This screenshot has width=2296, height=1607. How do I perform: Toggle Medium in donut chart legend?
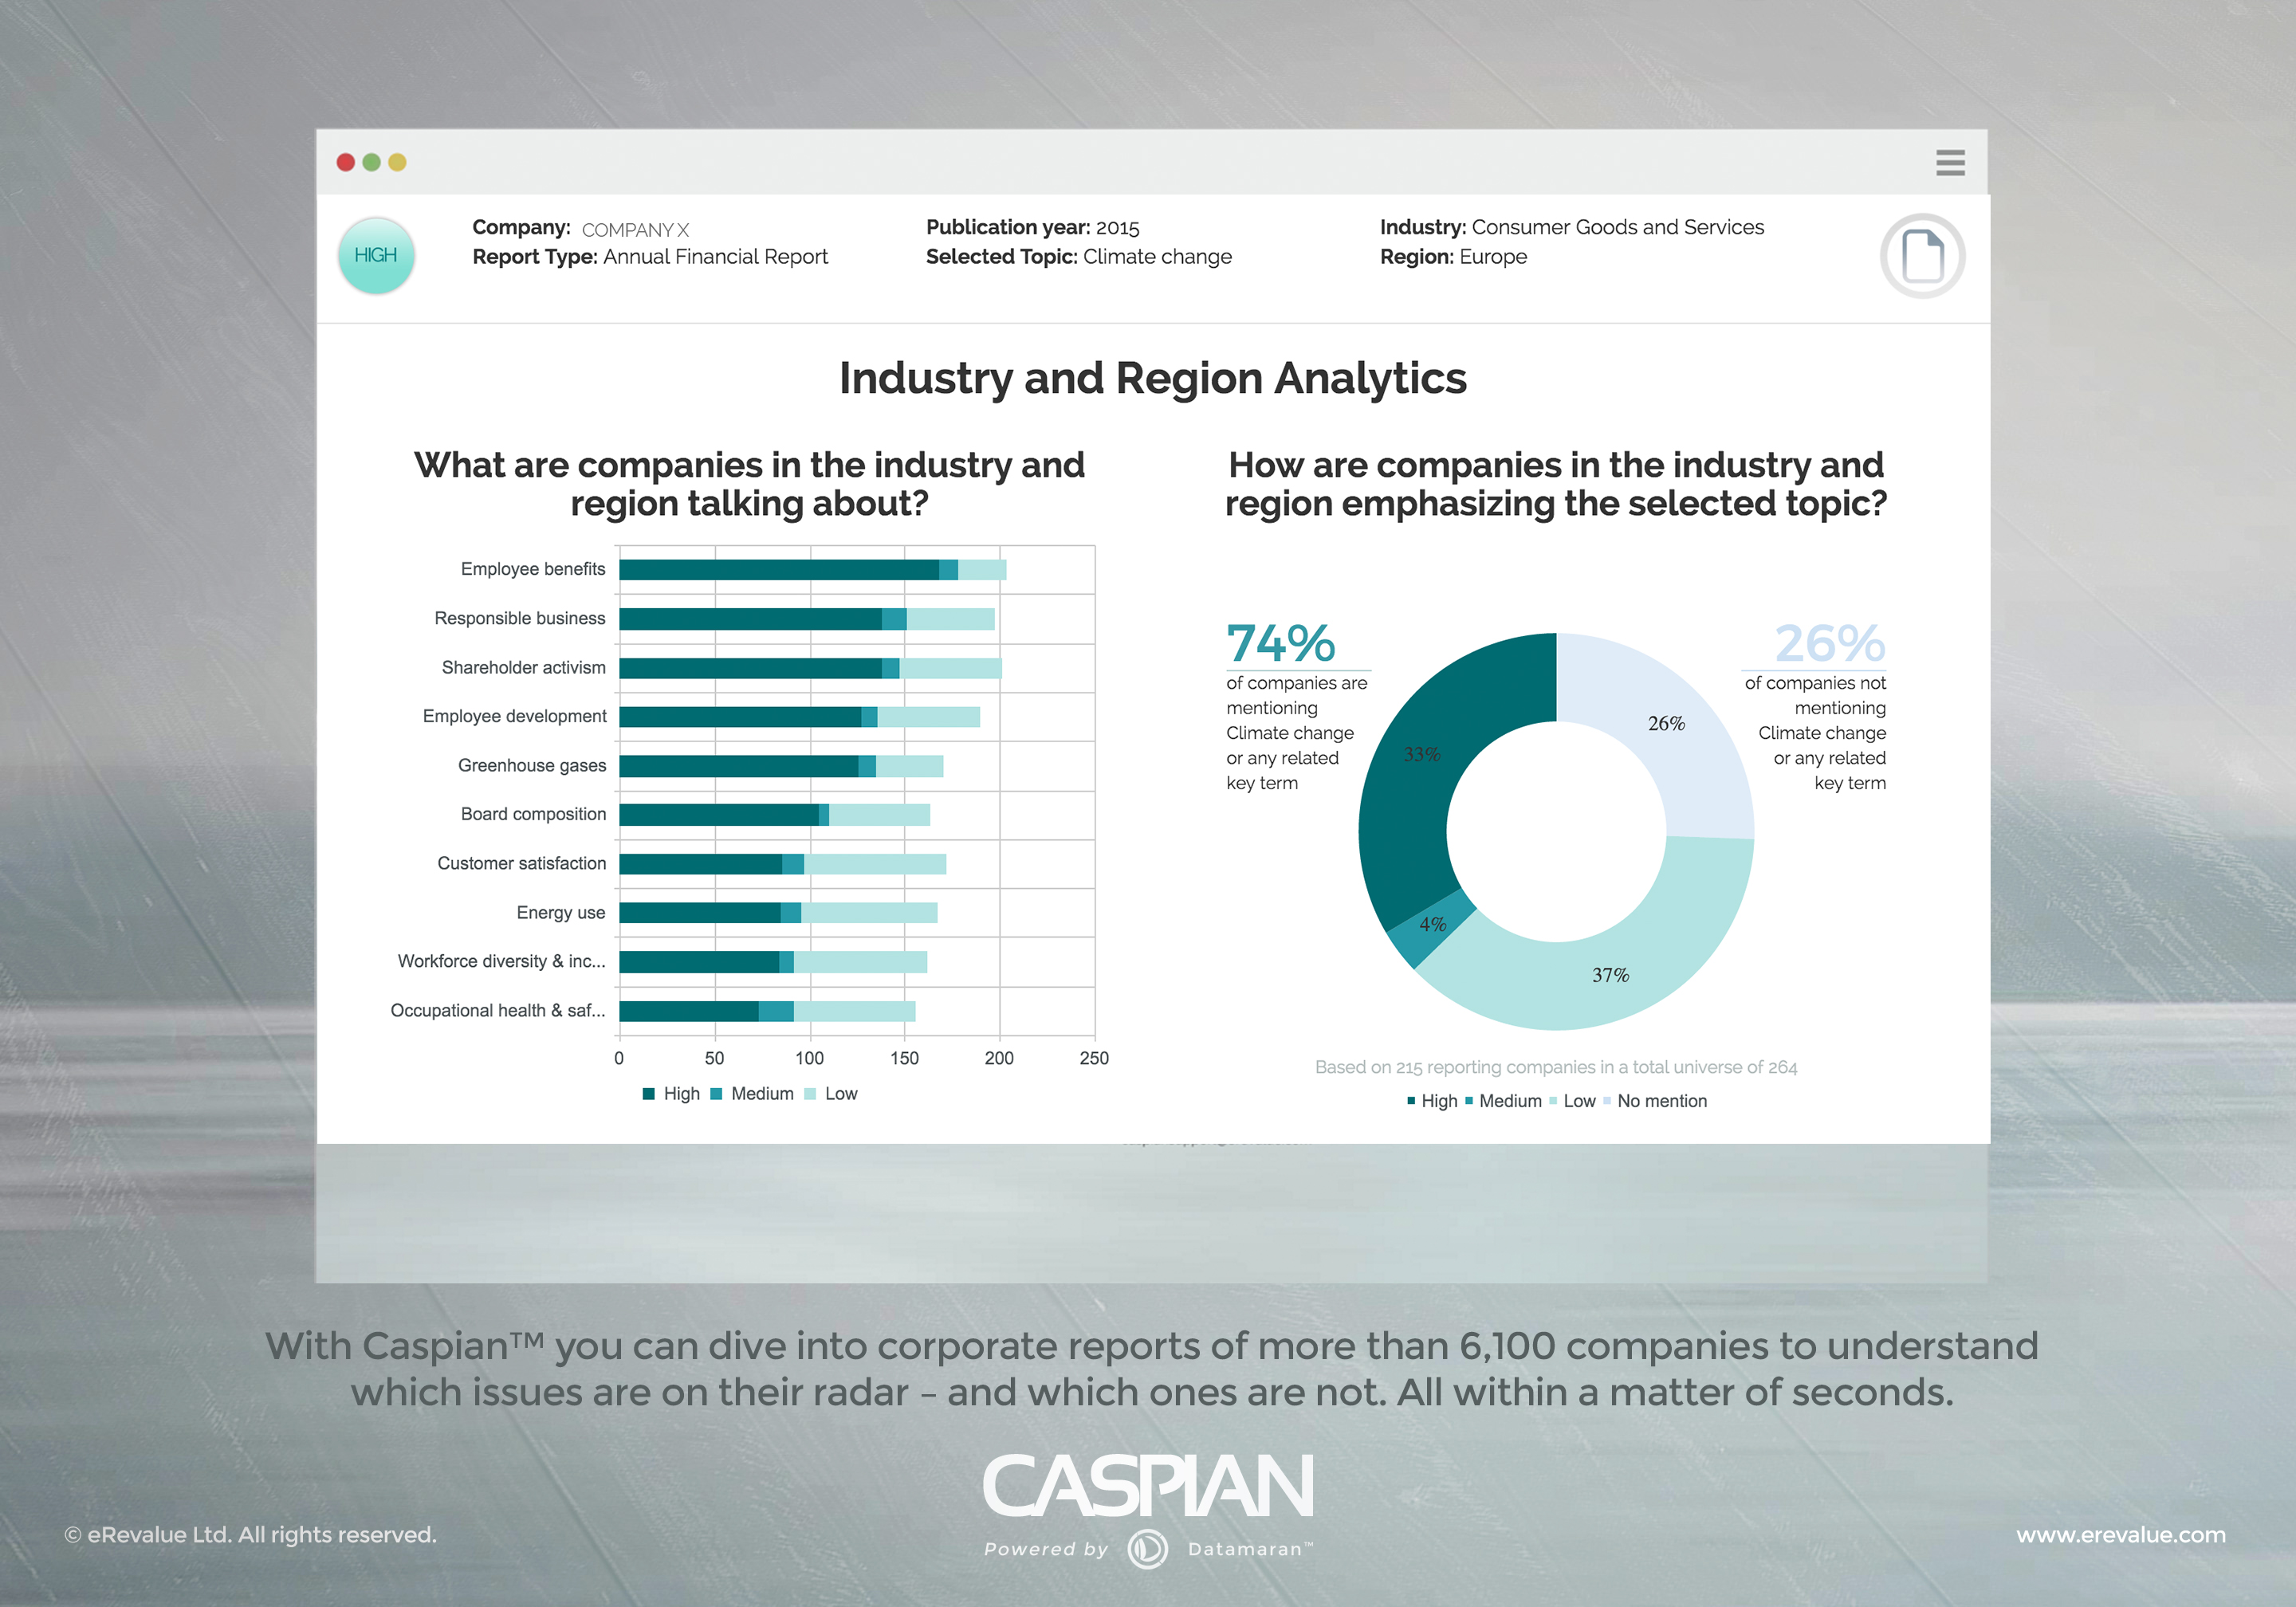1503,1100
